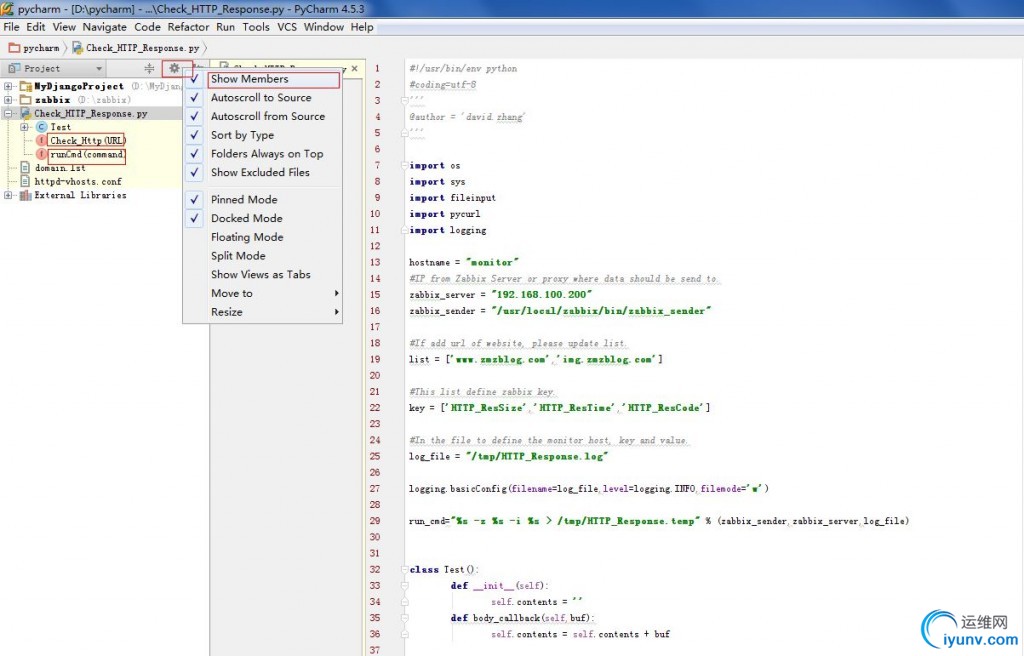This screenshot has height=656, width=1024.
Task: Click the PyCharm logo in the title bar
Action: [7, 8]
